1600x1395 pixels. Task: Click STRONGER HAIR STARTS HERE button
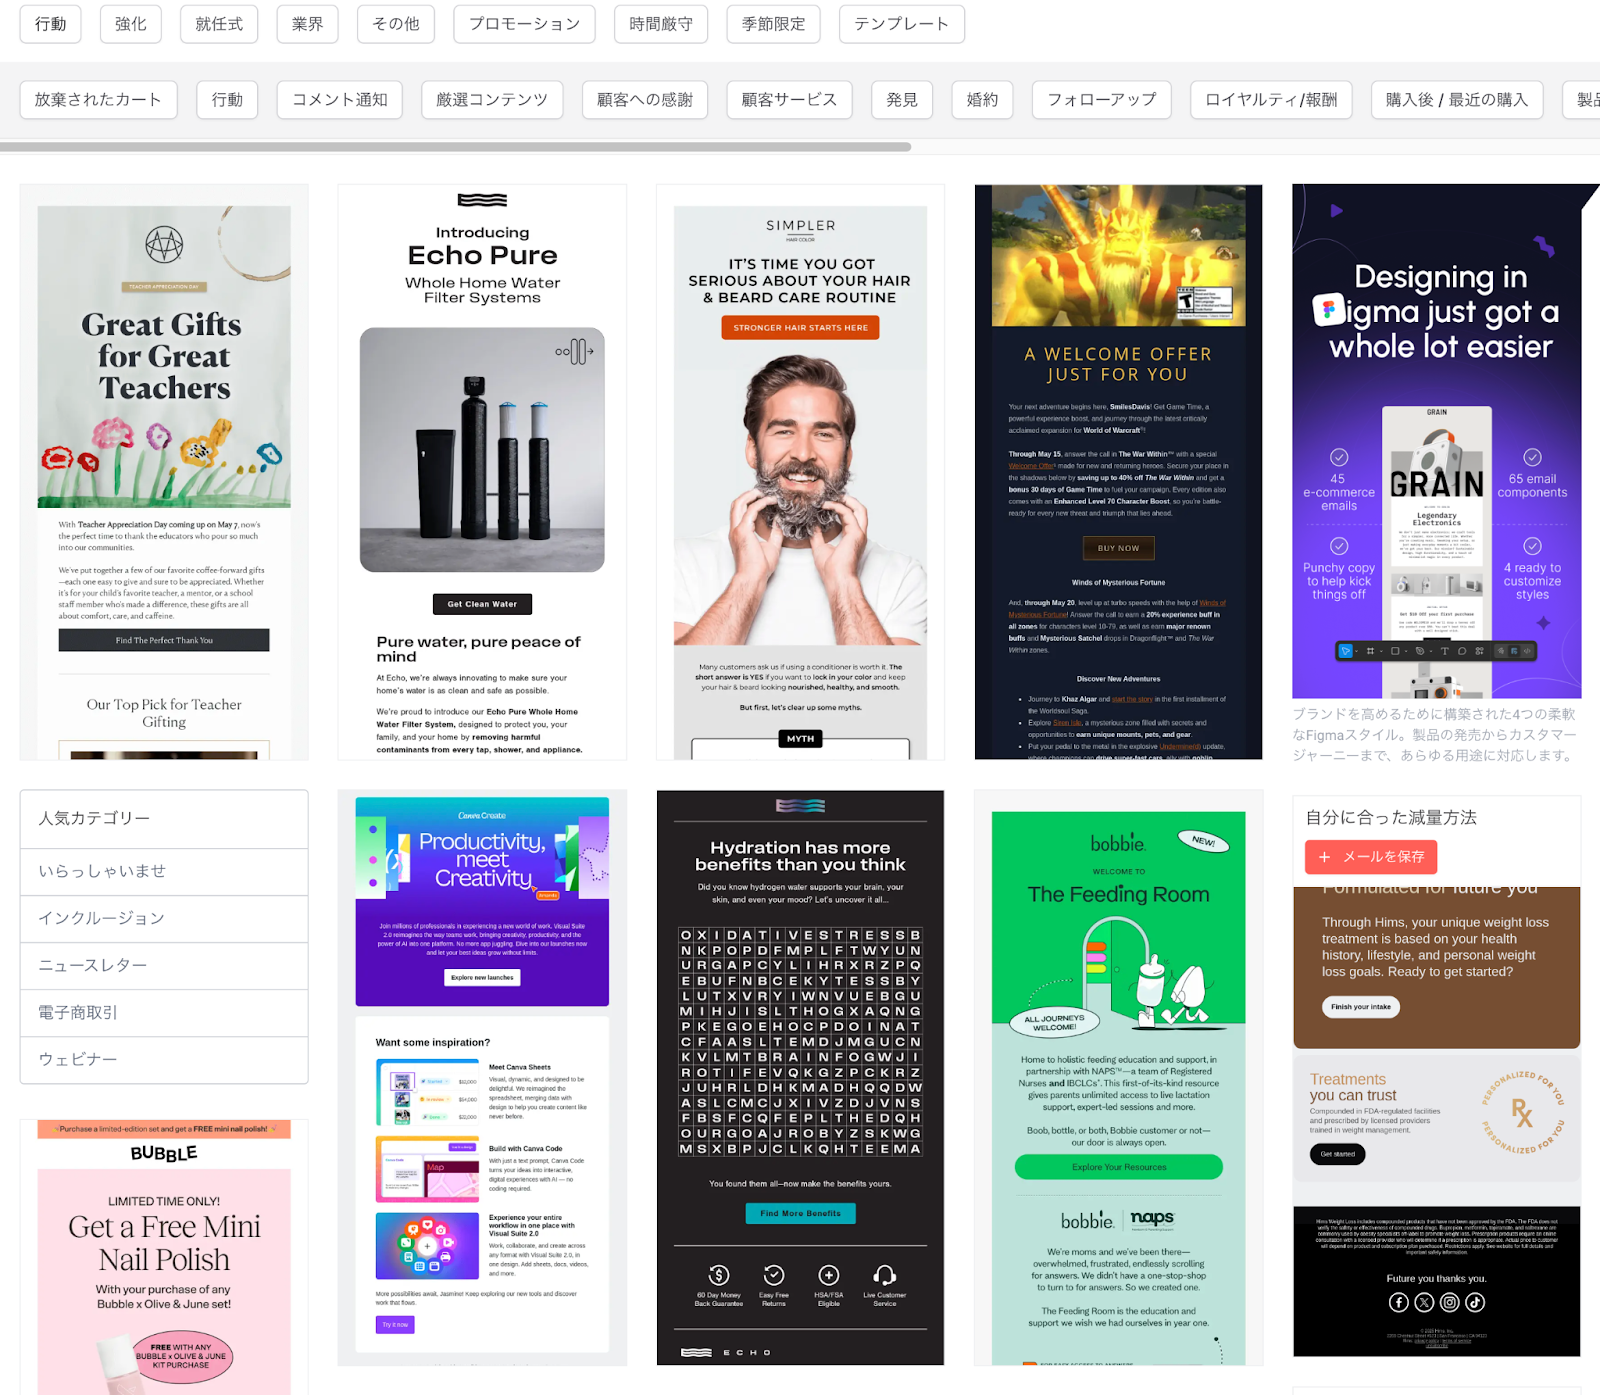[x=800, y=328]
